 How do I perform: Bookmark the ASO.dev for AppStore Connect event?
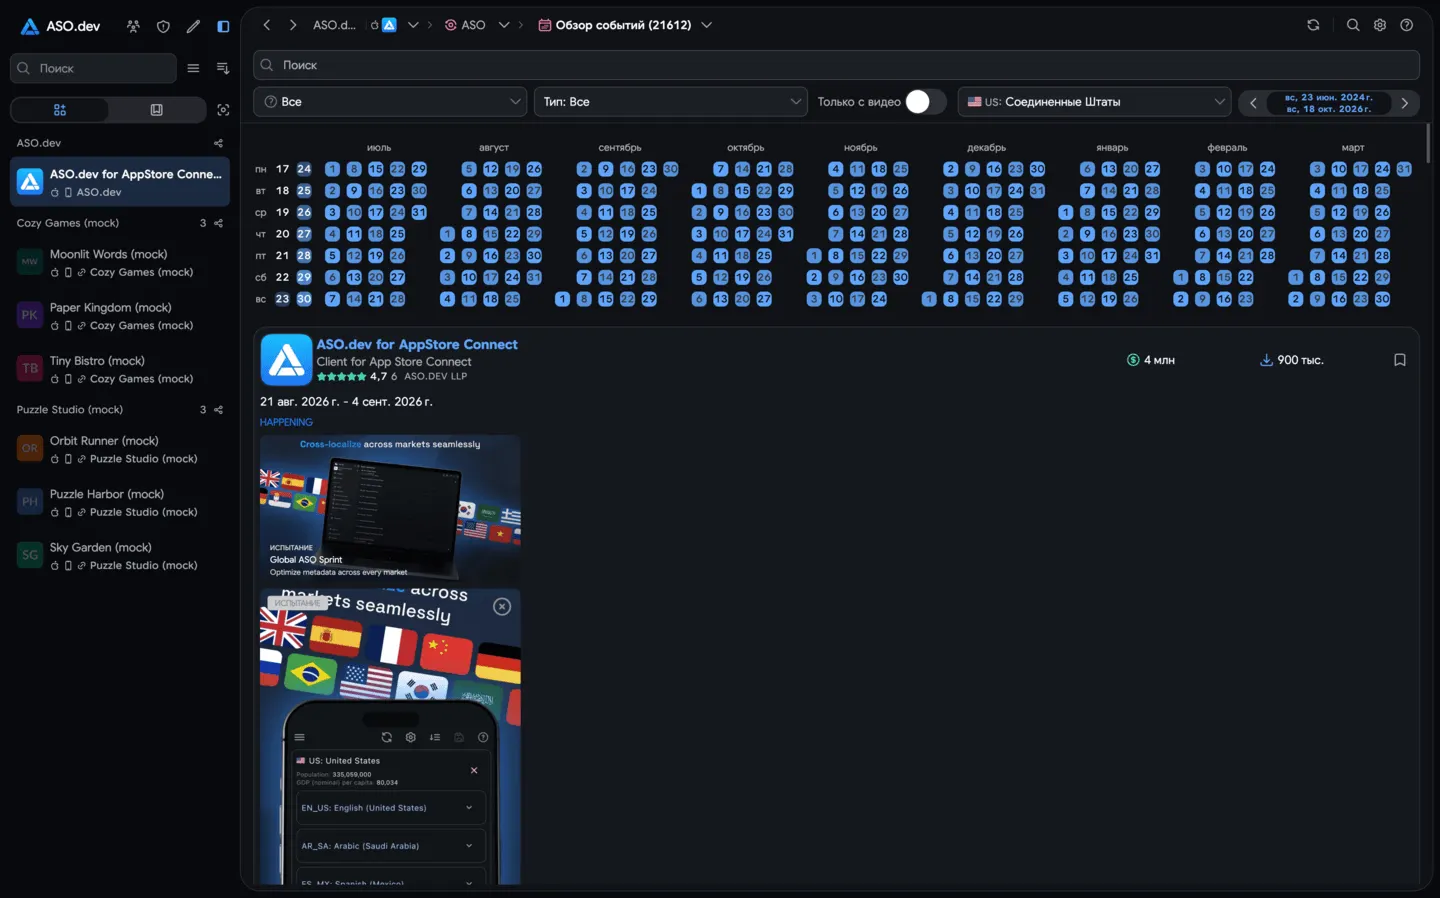(x=1400, y=360)
